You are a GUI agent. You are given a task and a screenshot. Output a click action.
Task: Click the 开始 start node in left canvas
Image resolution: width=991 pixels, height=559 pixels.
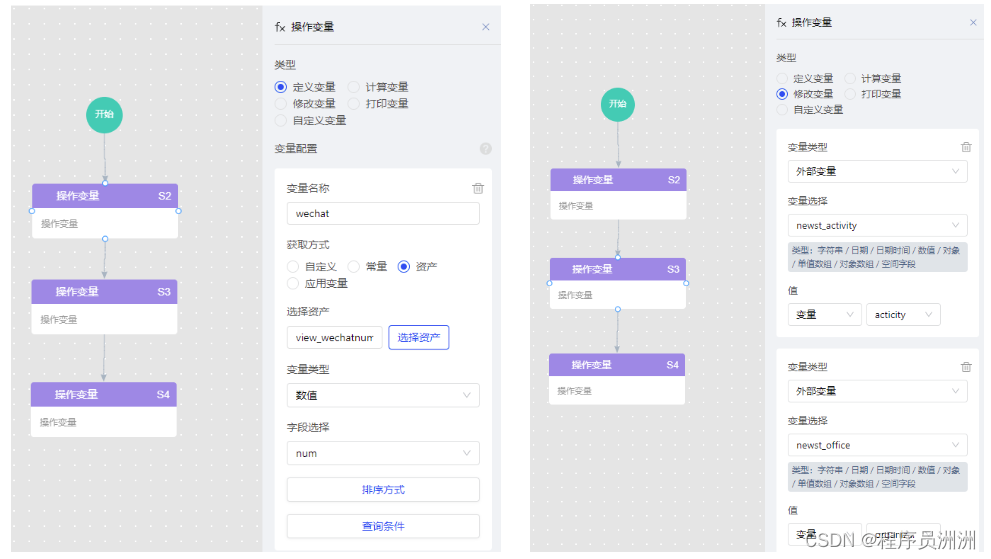tap(104, 115)
